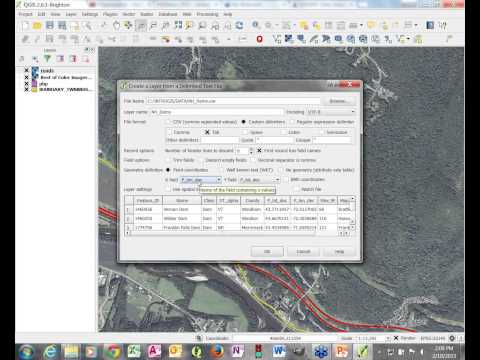Click Cancel in the delimited text dialog
This screenshot has height=360, width=480.
[x=303, y=251]
